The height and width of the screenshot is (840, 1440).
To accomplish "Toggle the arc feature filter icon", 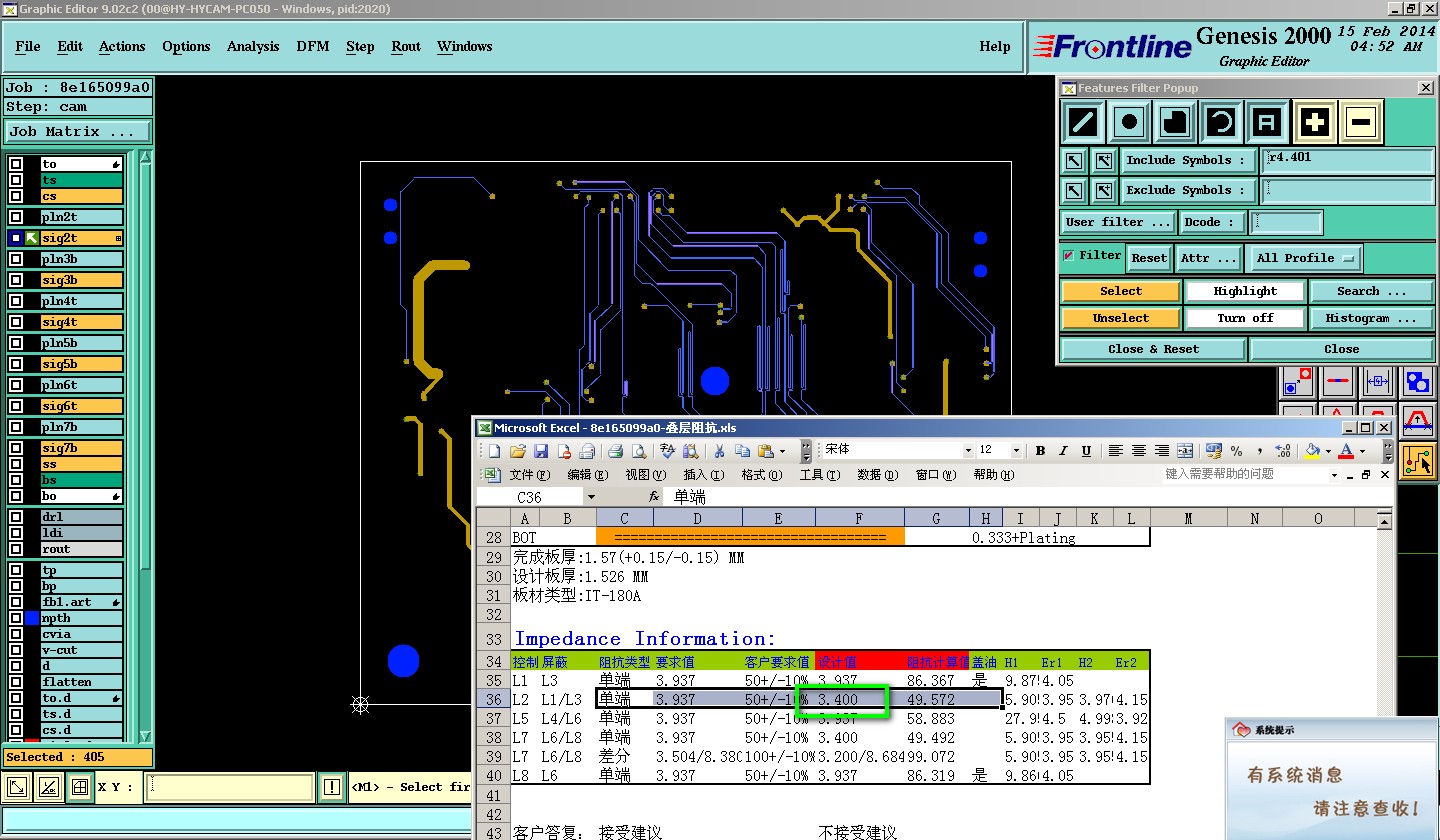I will [x=1221, y=122].
